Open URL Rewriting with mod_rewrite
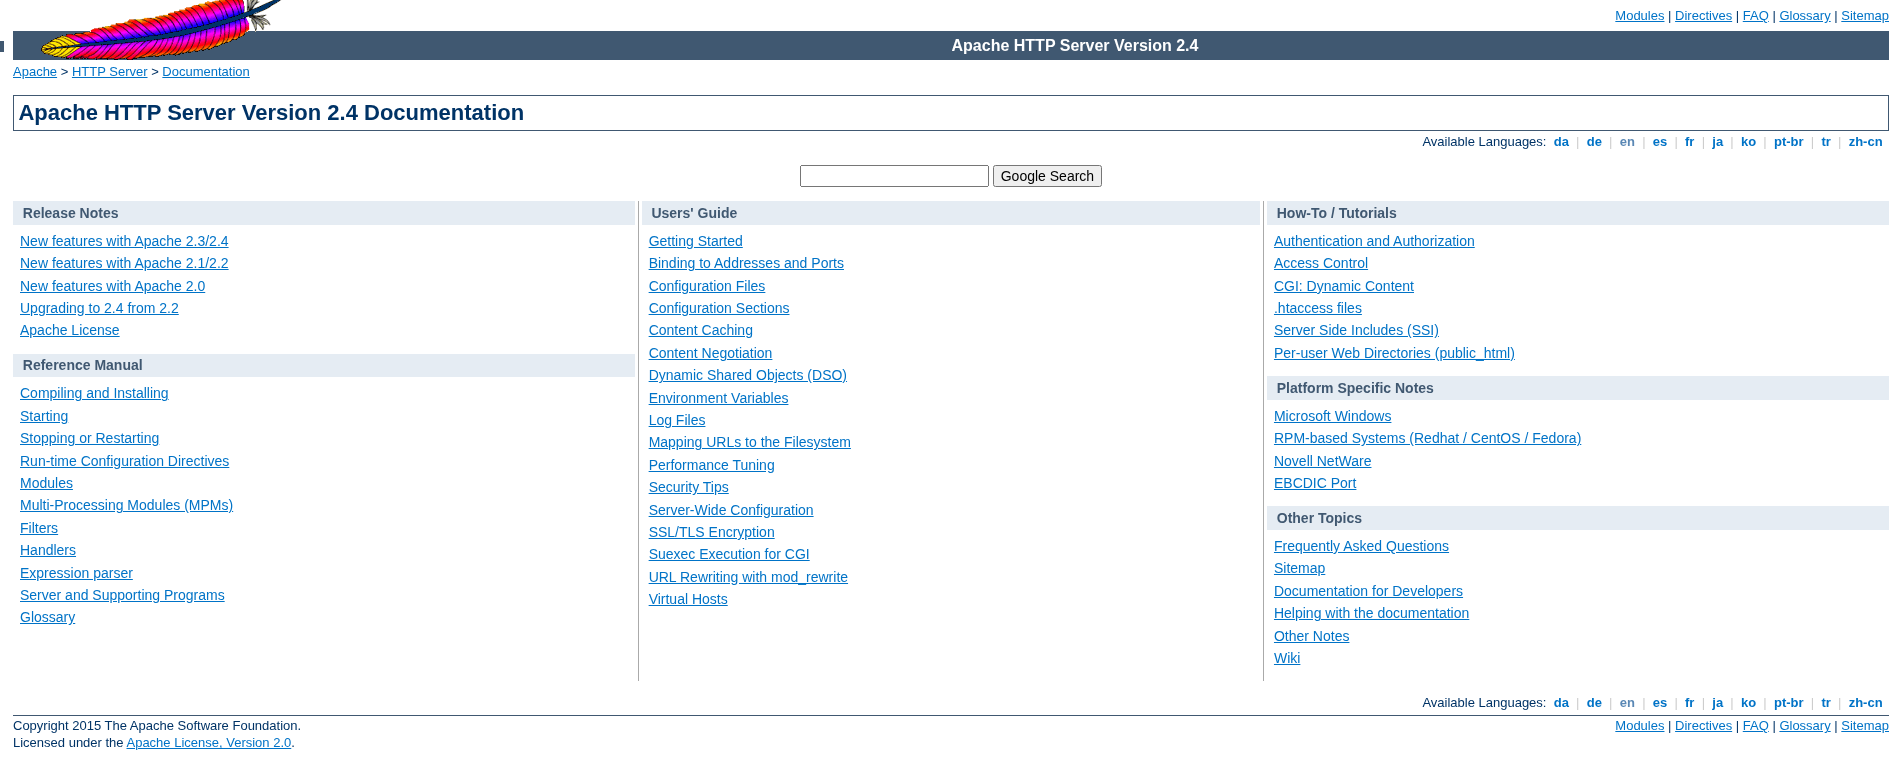This screenshot has height=780, width=1902. point(748,577)
